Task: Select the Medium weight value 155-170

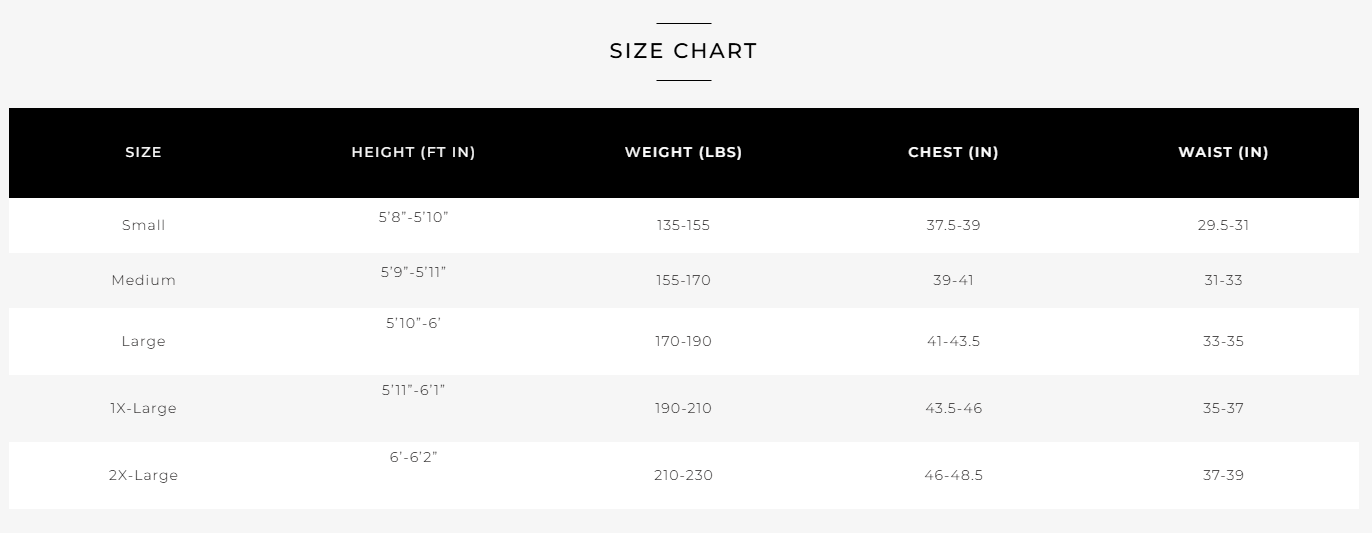Action: 683,280
